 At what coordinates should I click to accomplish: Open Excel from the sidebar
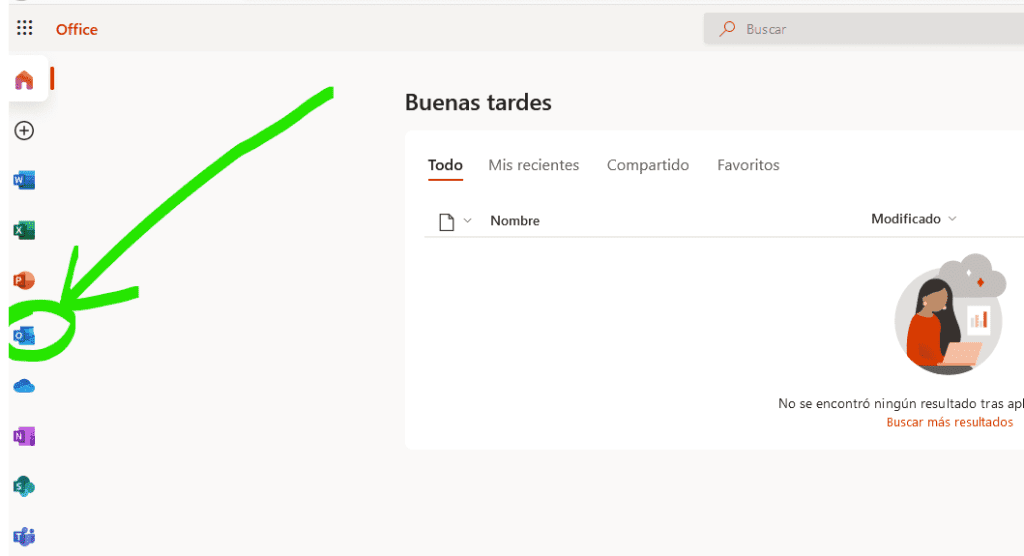[24, 230]
